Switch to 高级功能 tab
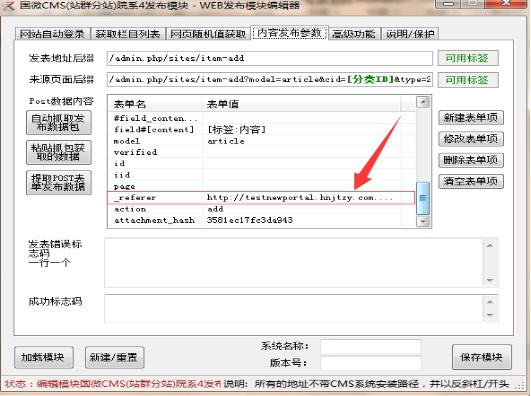 [x=354, y=34]
